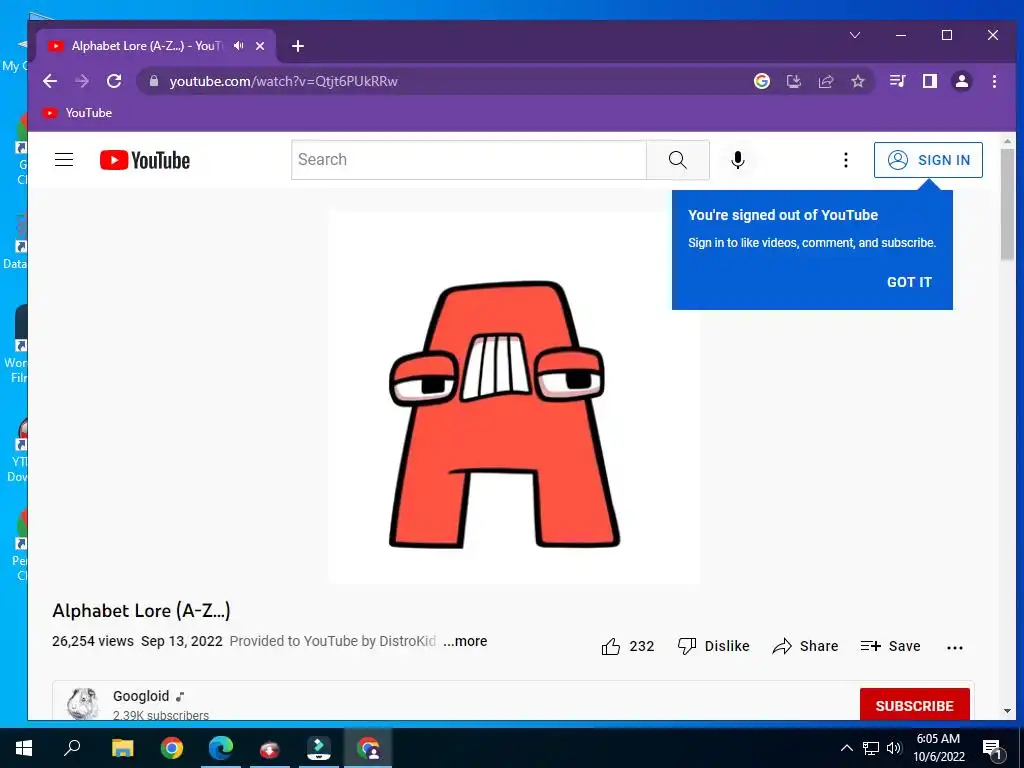Reload the YouTube page
1024x768 pixels.
114,81
